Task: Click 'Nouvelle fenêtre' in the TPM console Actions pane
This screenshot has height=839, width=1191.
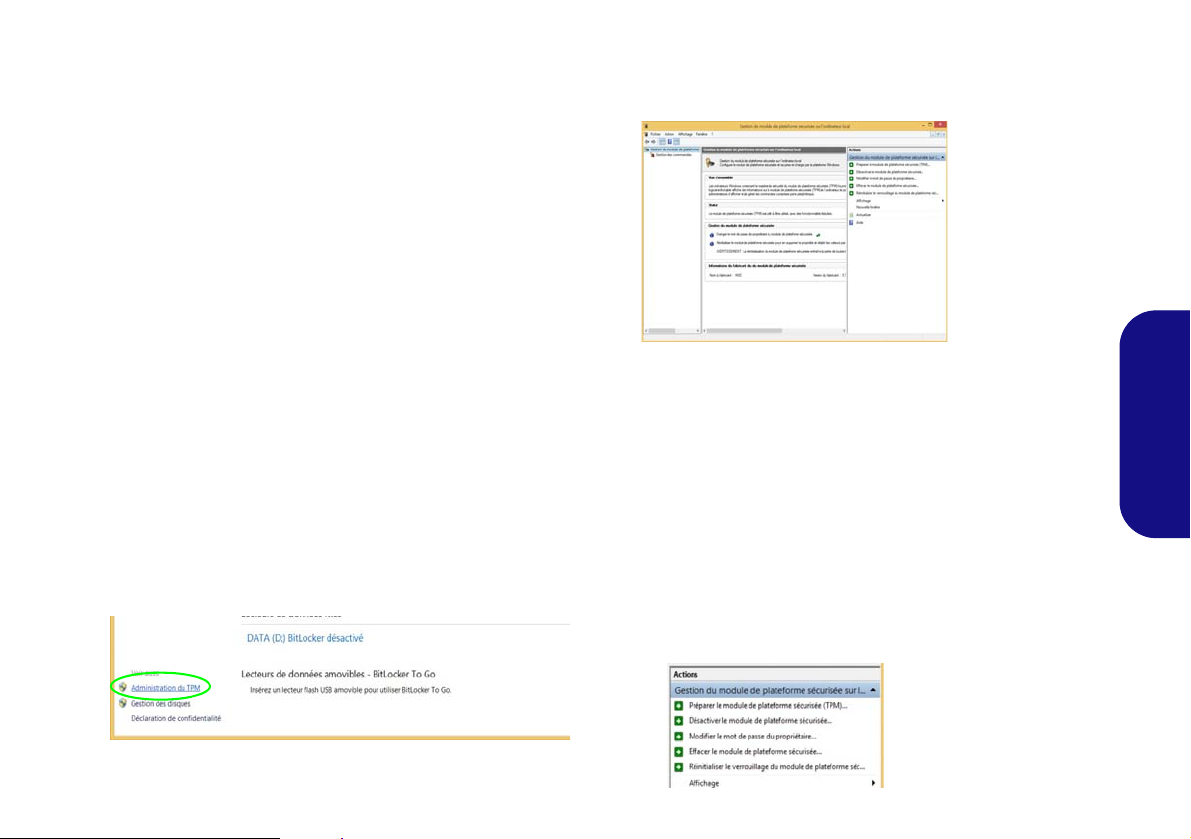Action: click(x=868, y=207)
